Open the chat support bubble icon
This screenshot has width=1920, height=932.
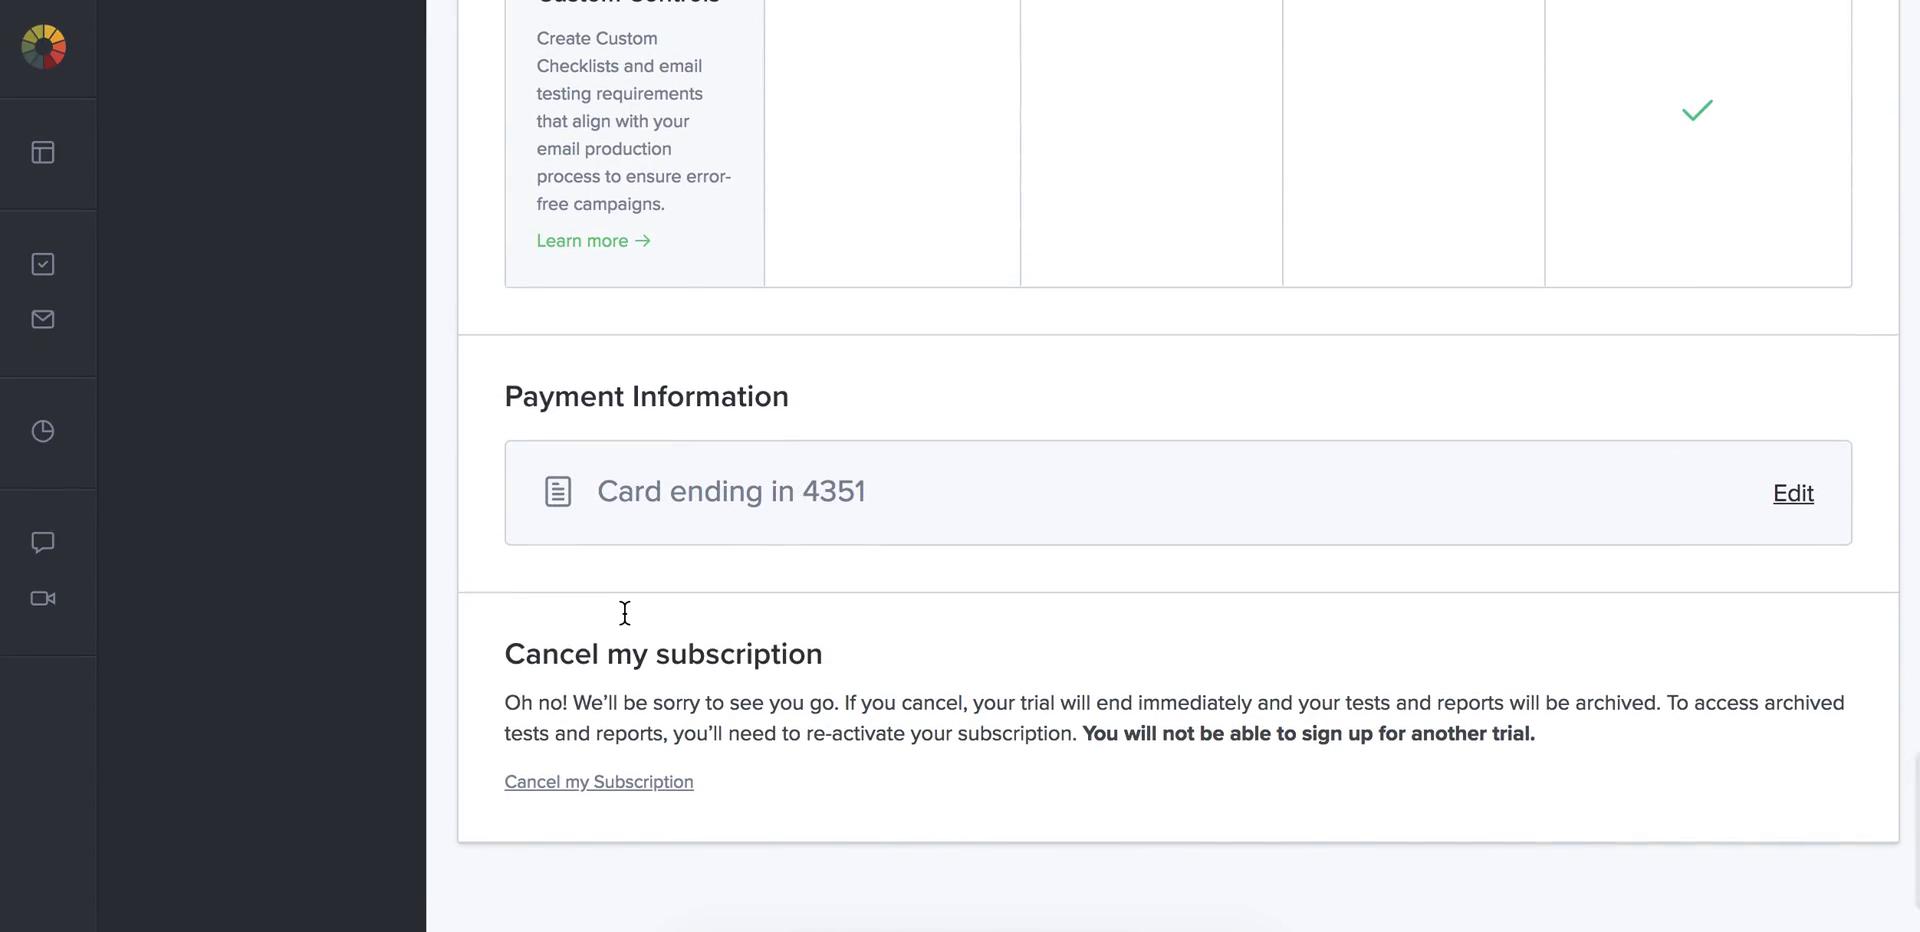point(42,542)
